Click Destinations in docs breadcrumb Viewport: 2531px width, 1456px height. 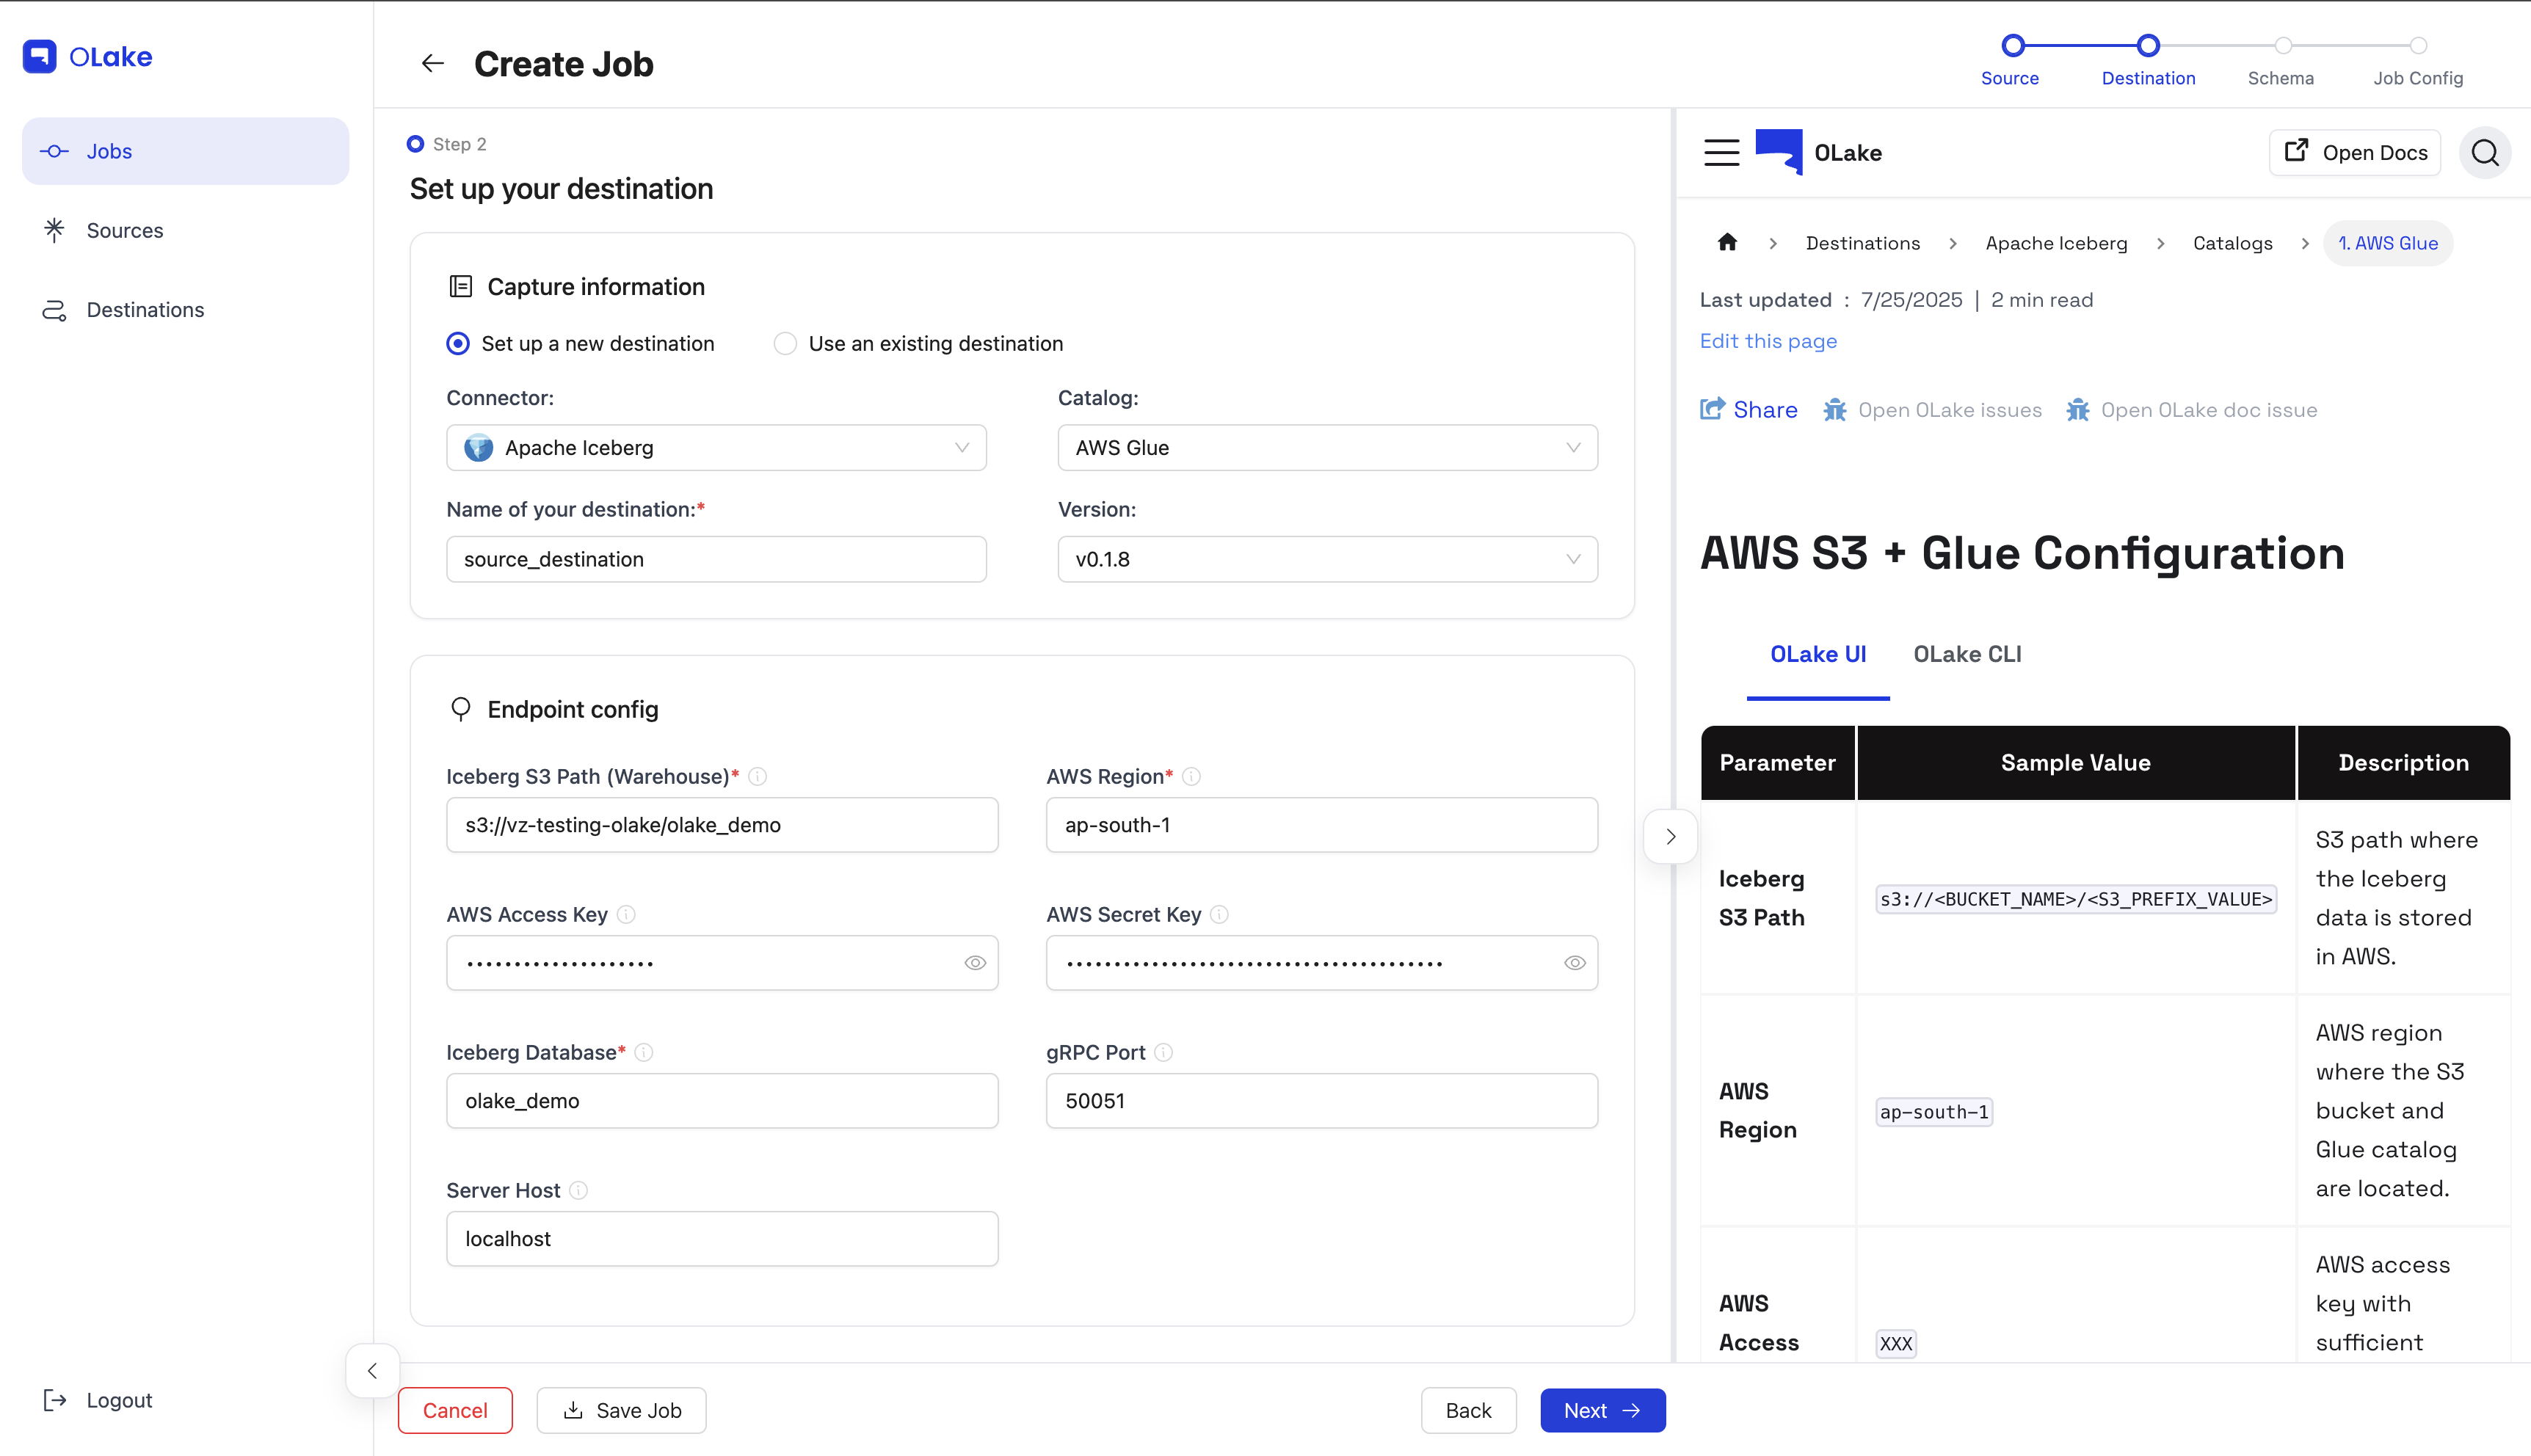click(1862, 243)
